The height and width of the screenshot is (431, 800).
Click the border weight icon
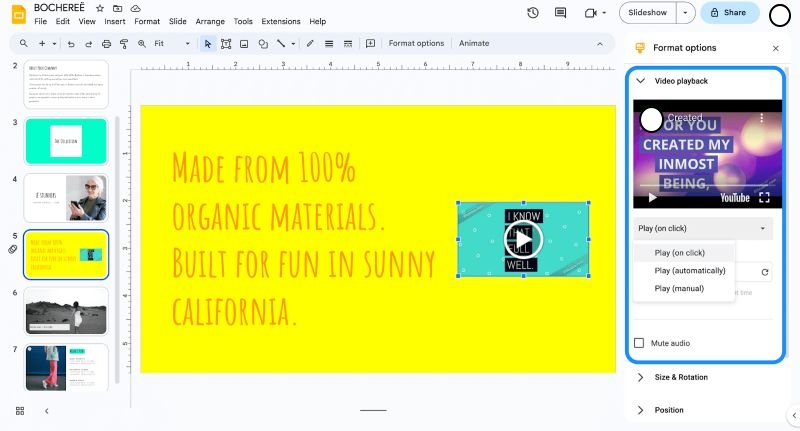329,44
